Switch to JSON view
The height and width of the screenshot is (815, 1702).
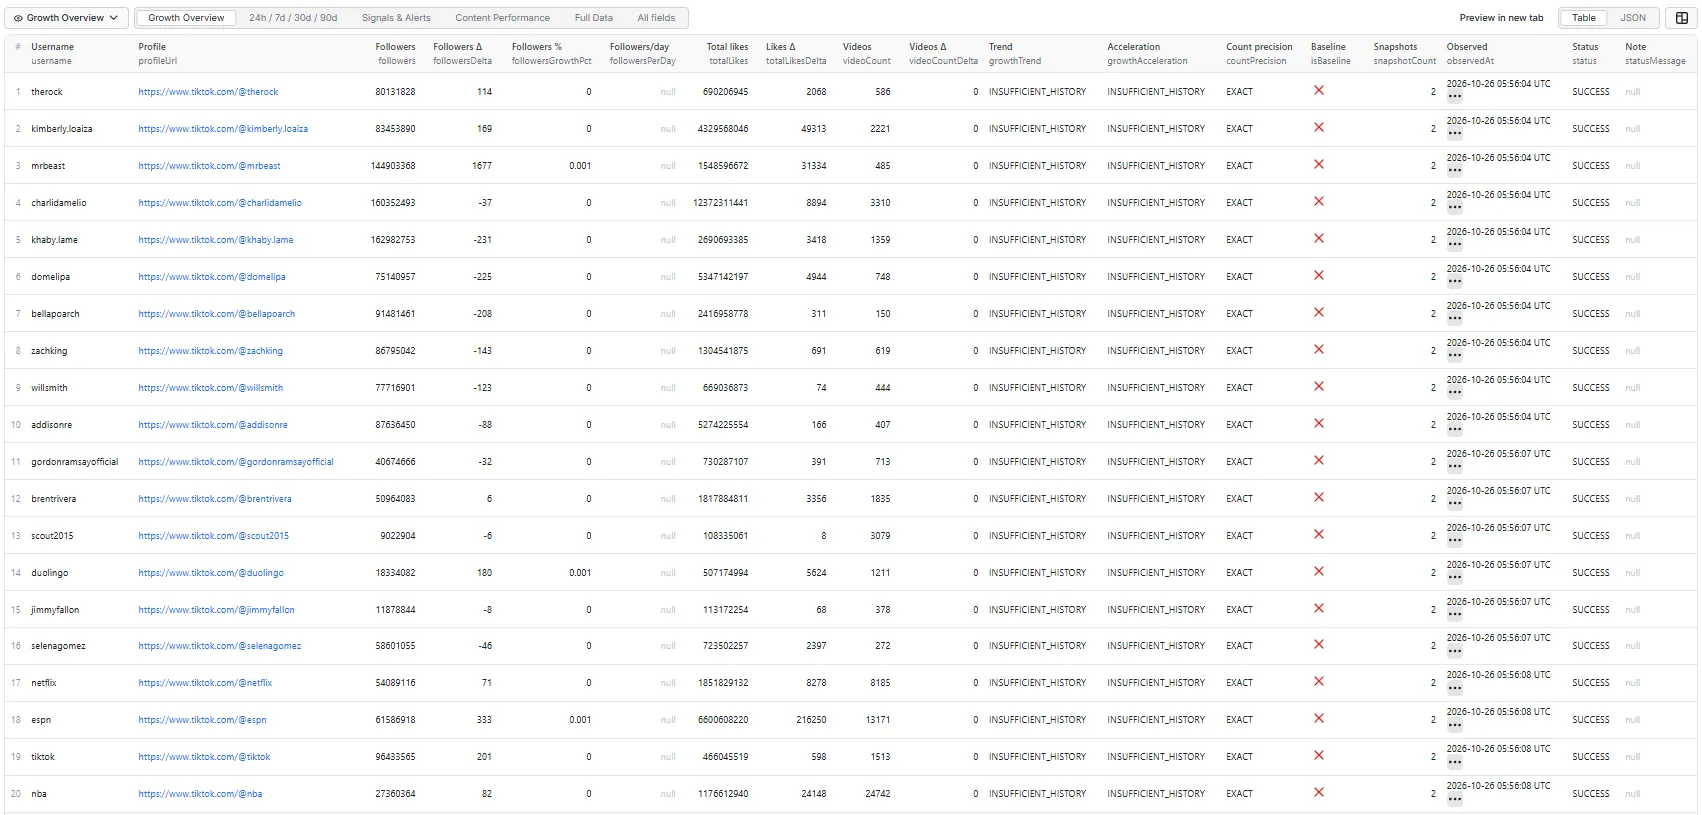click(1633, 18)
